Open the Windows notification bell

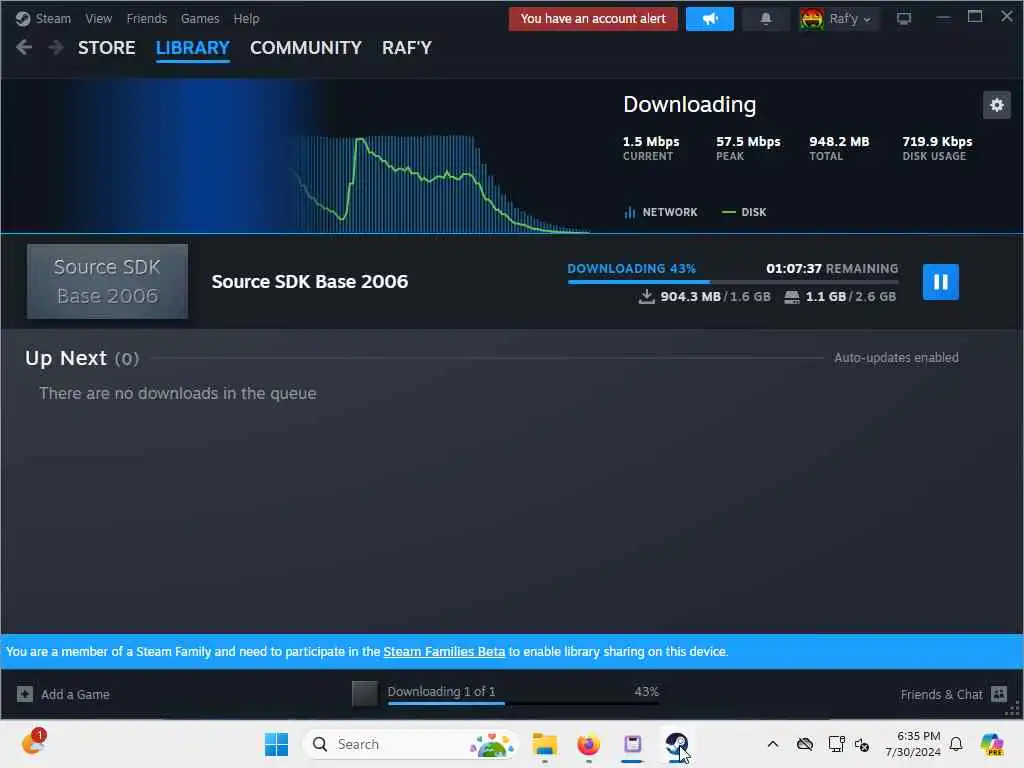point(956,744)
